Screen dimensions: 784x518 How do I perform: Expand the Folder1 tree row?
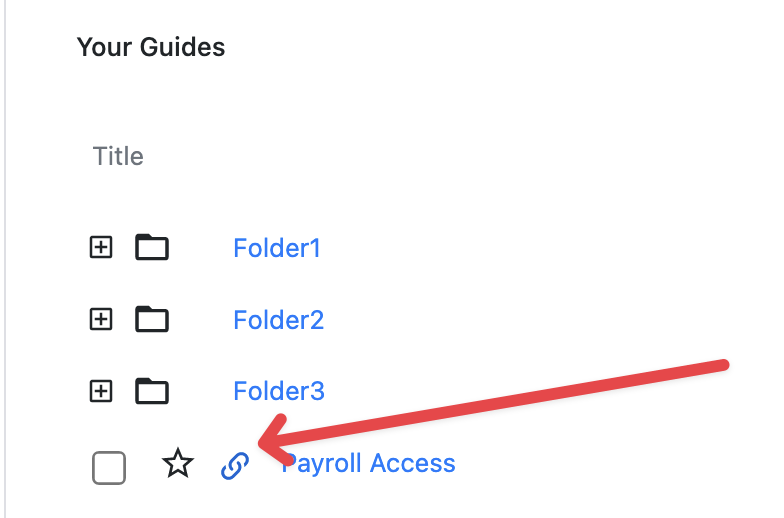click(101, 247)
